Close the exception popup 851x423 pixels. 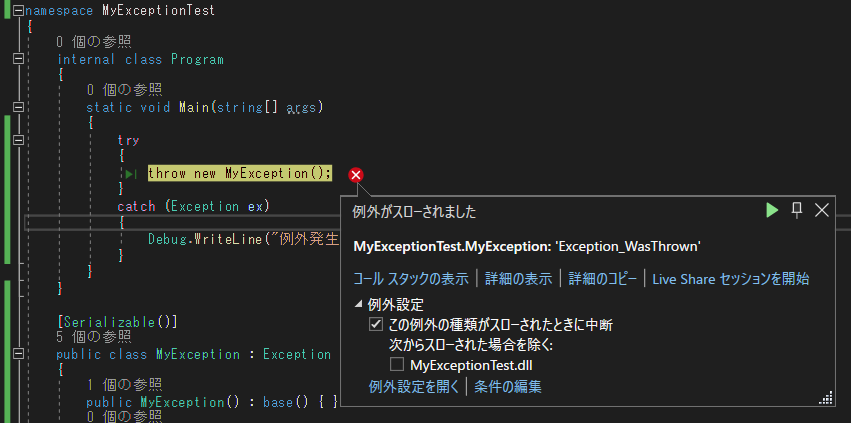click(x=822, y=211)
